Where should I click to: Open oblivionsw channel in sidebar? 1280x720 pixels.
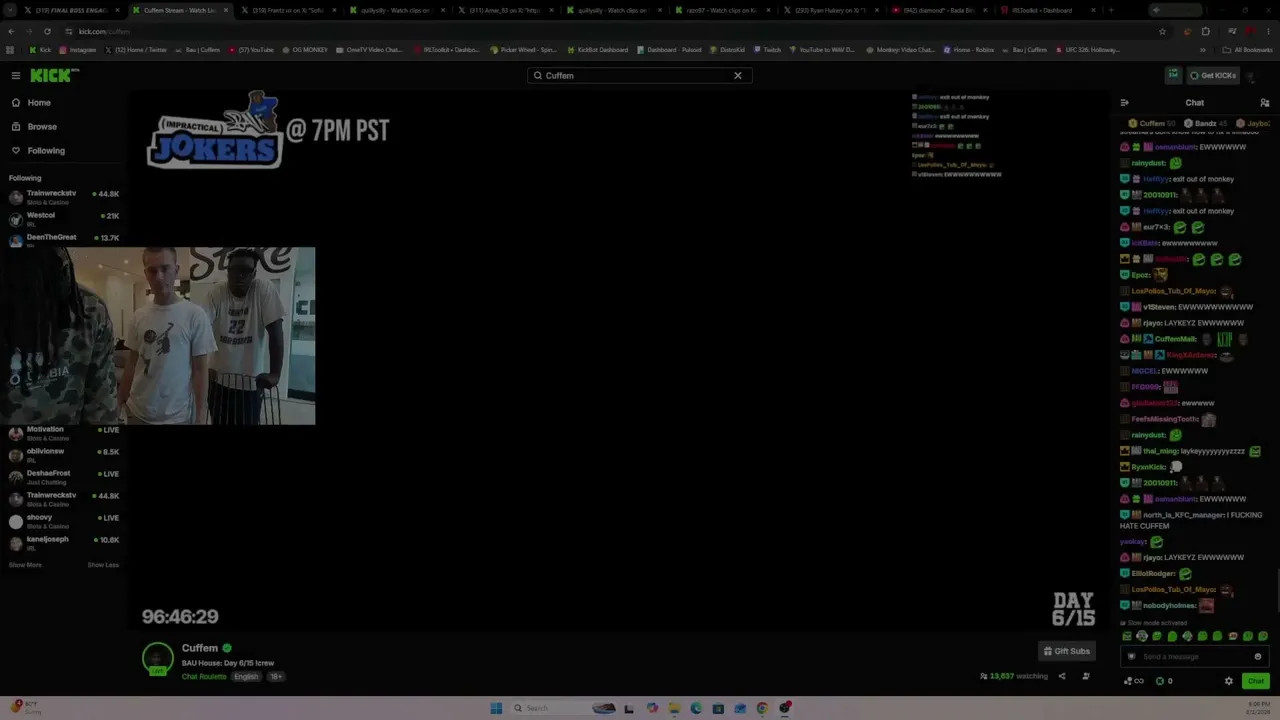64,455
